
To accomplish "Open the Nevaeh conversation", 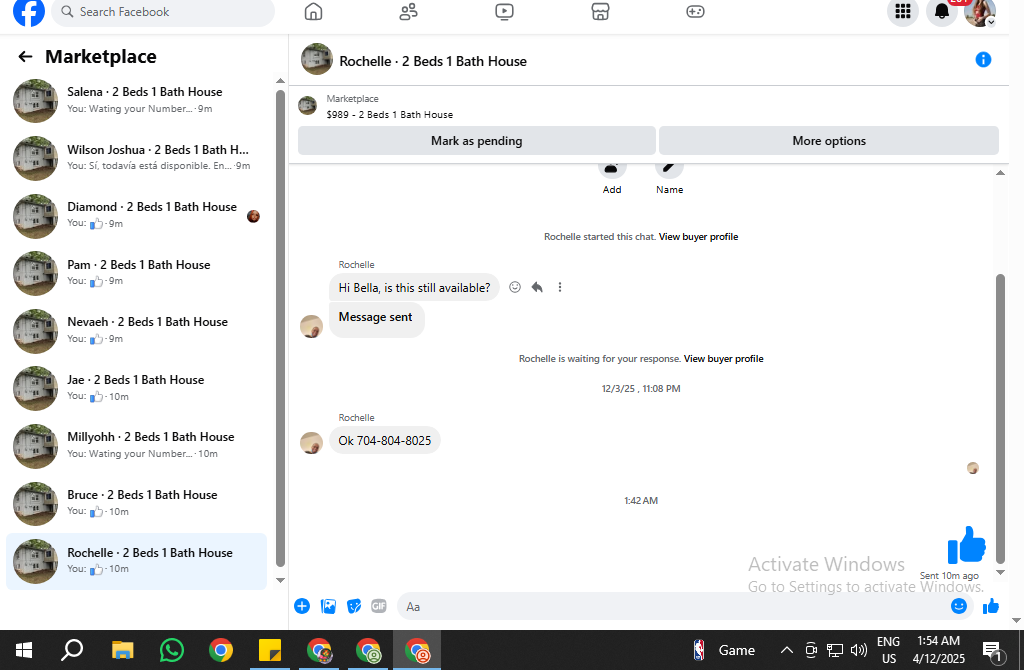I will coord(137,330).
